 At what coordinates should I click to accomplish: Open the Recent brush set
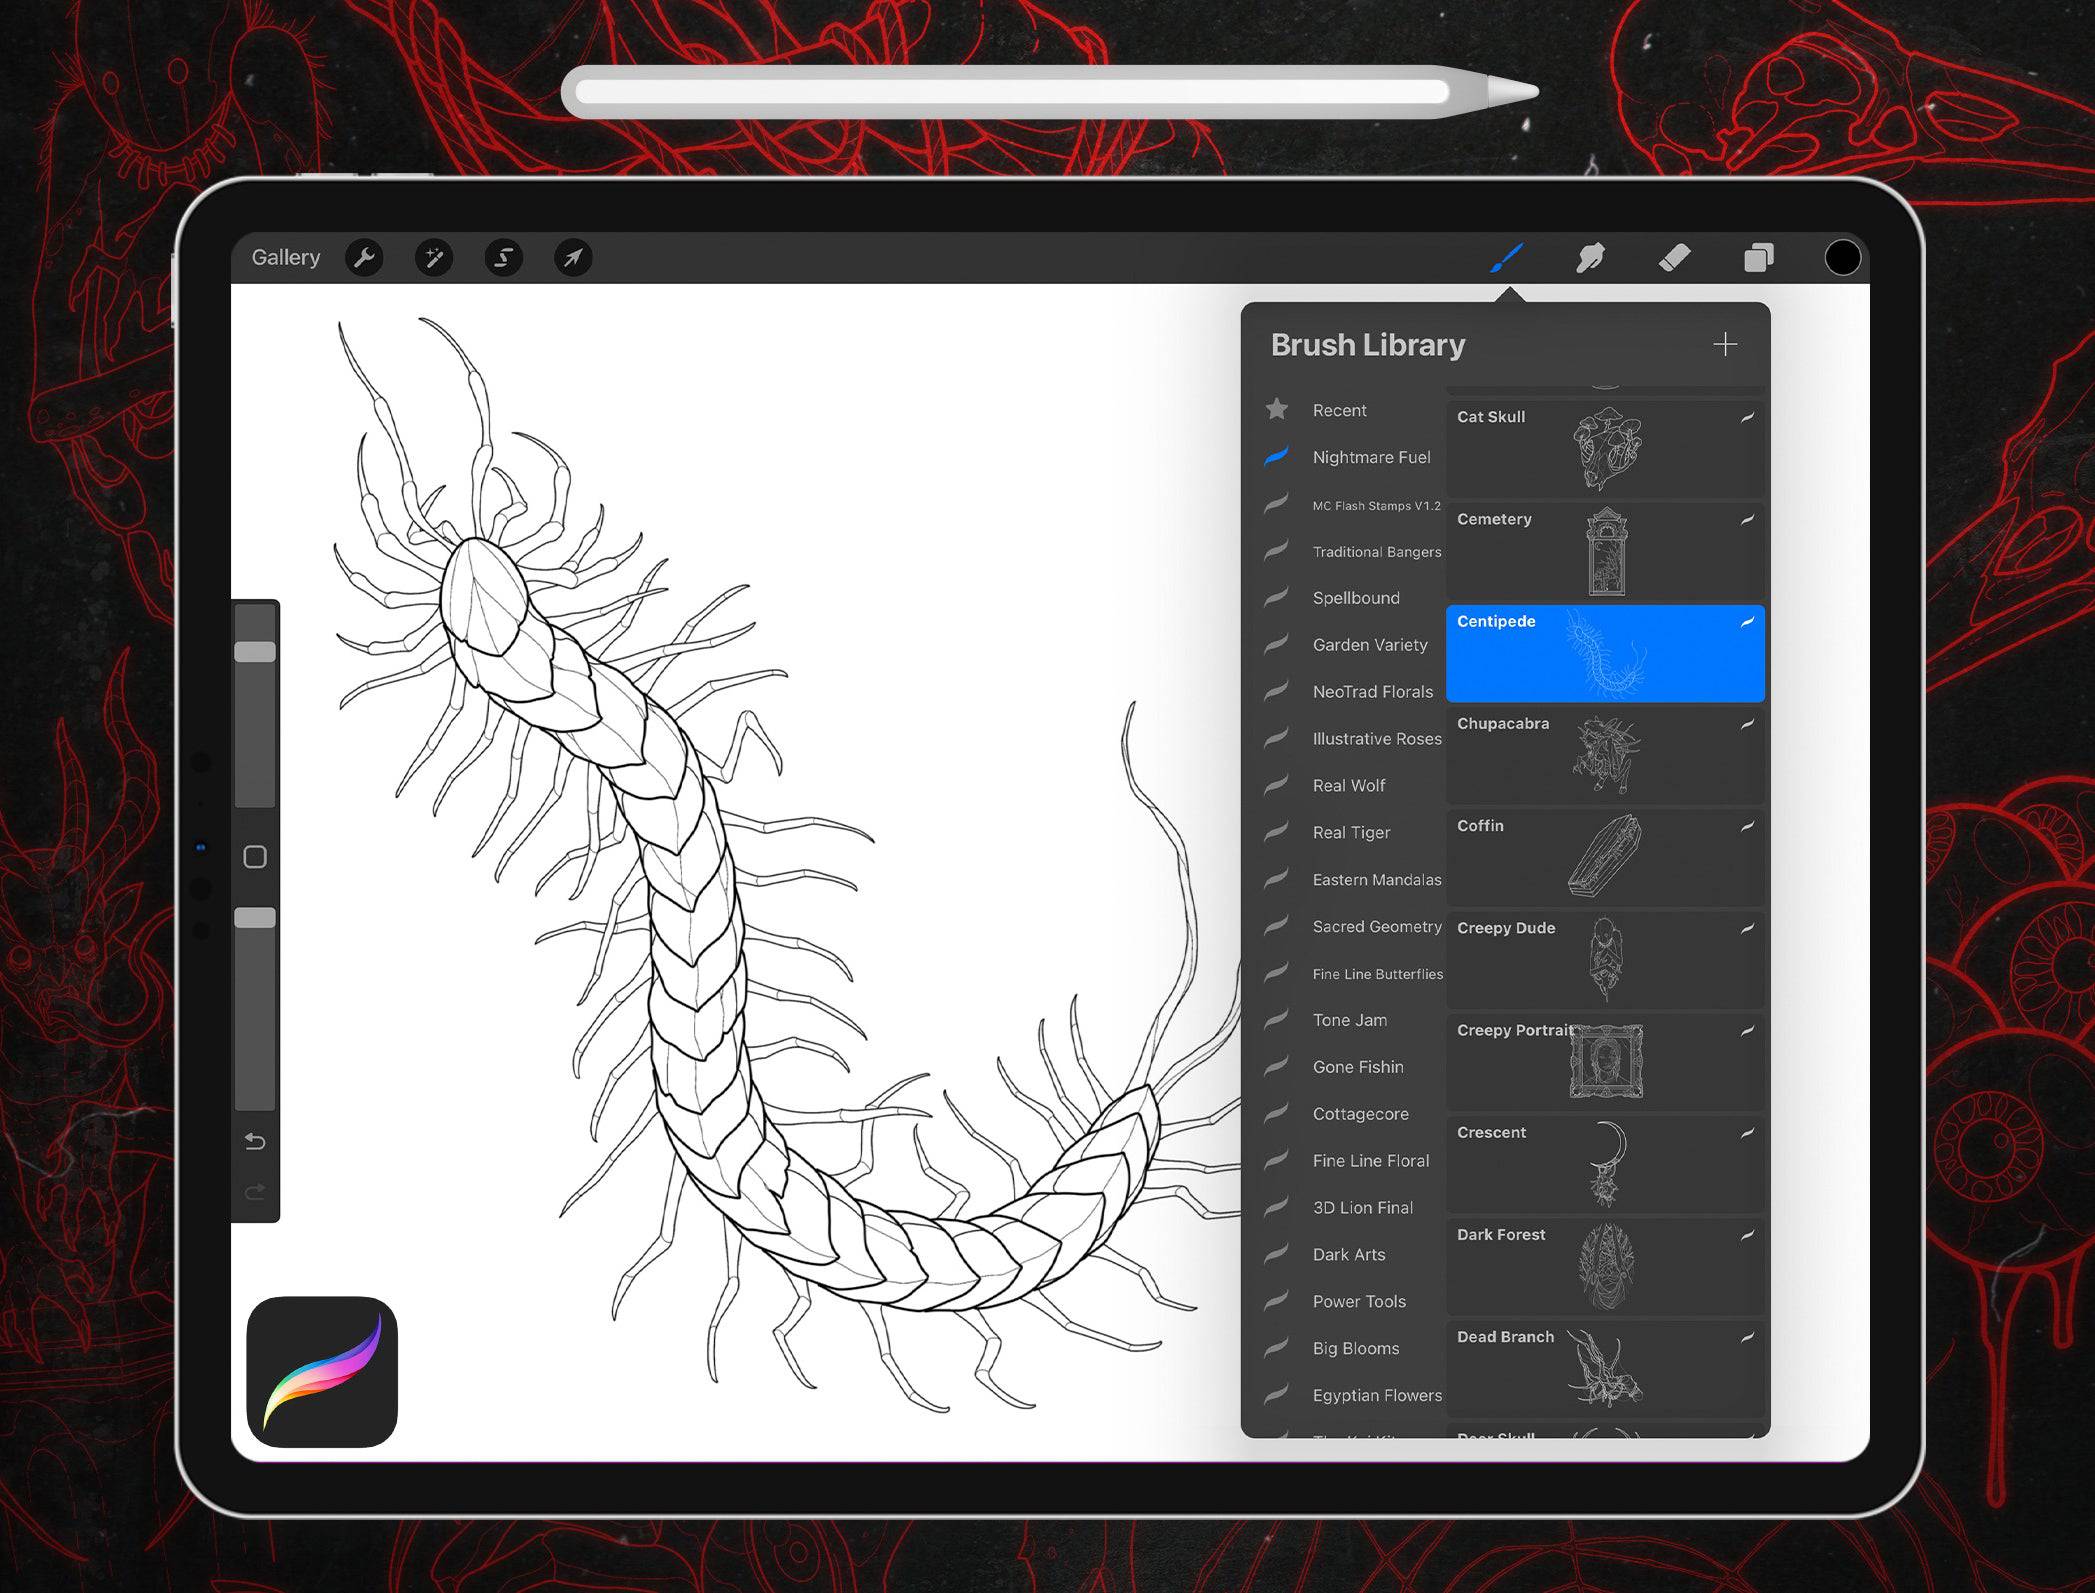(1339, 410)
